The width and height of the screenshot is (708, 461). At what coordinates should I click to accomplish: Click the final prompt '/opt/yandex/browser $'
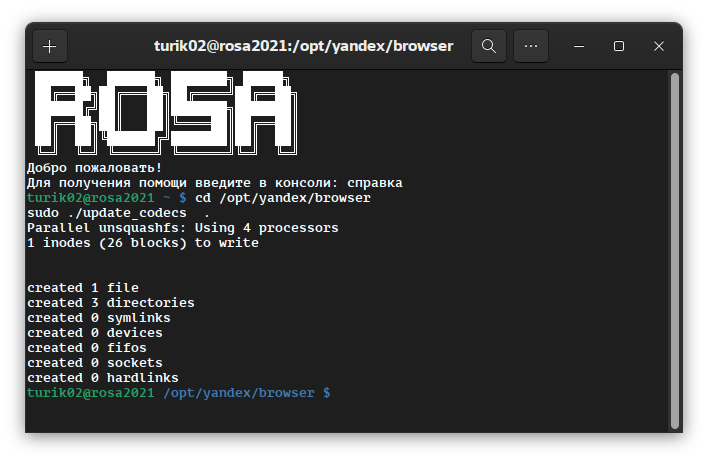247,393
